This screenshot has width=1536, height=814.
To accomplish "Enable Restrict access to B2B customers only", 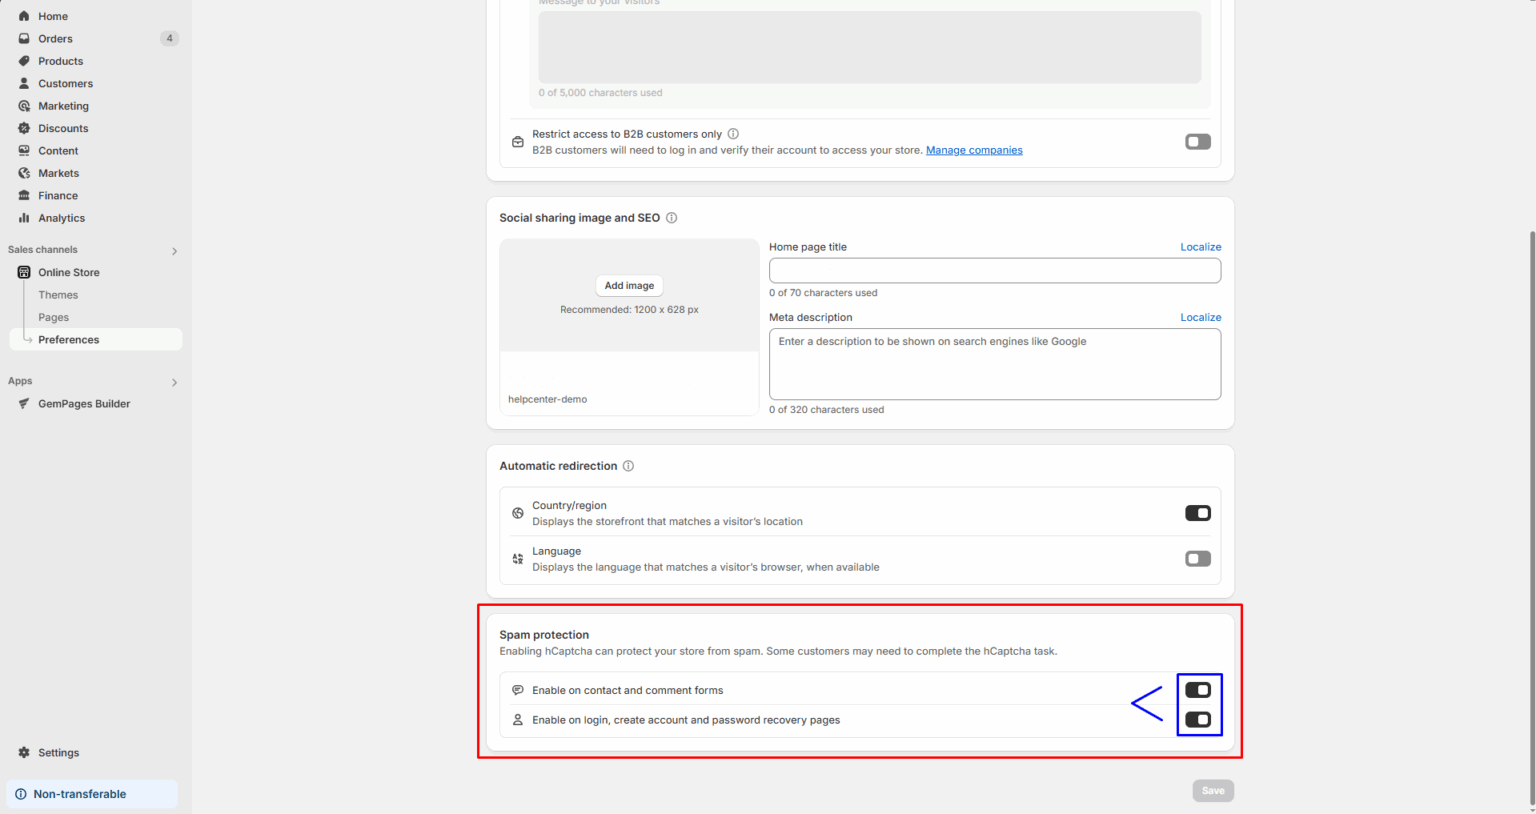I will (x=1197, y=141).
